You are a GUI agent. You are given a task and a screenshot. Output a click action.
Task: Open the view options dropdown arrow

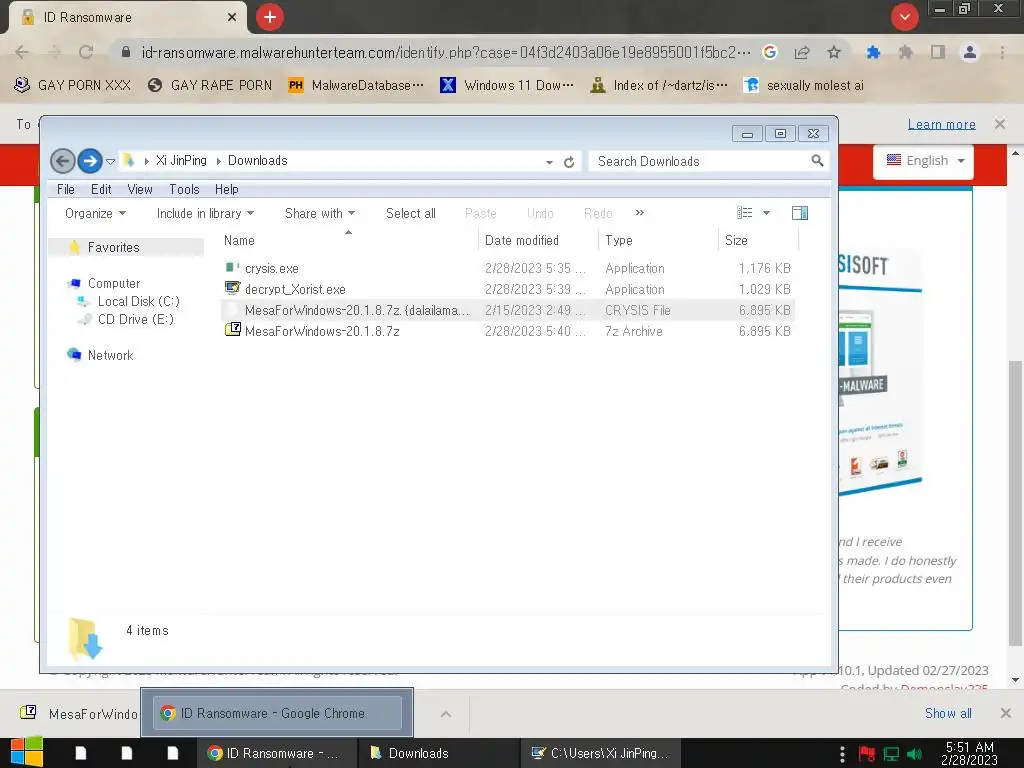coord(766,213)
